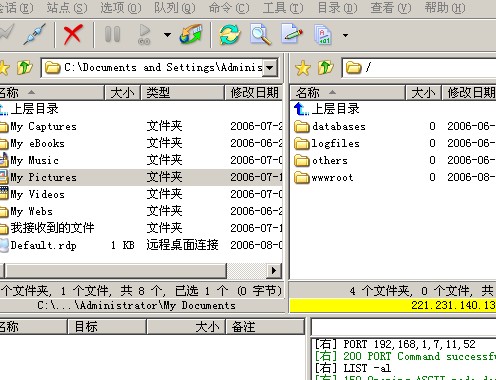Viewport: 496px width, 380px height.
Task: Sort local files by 类型 column header
Action: tap(183, 93)
